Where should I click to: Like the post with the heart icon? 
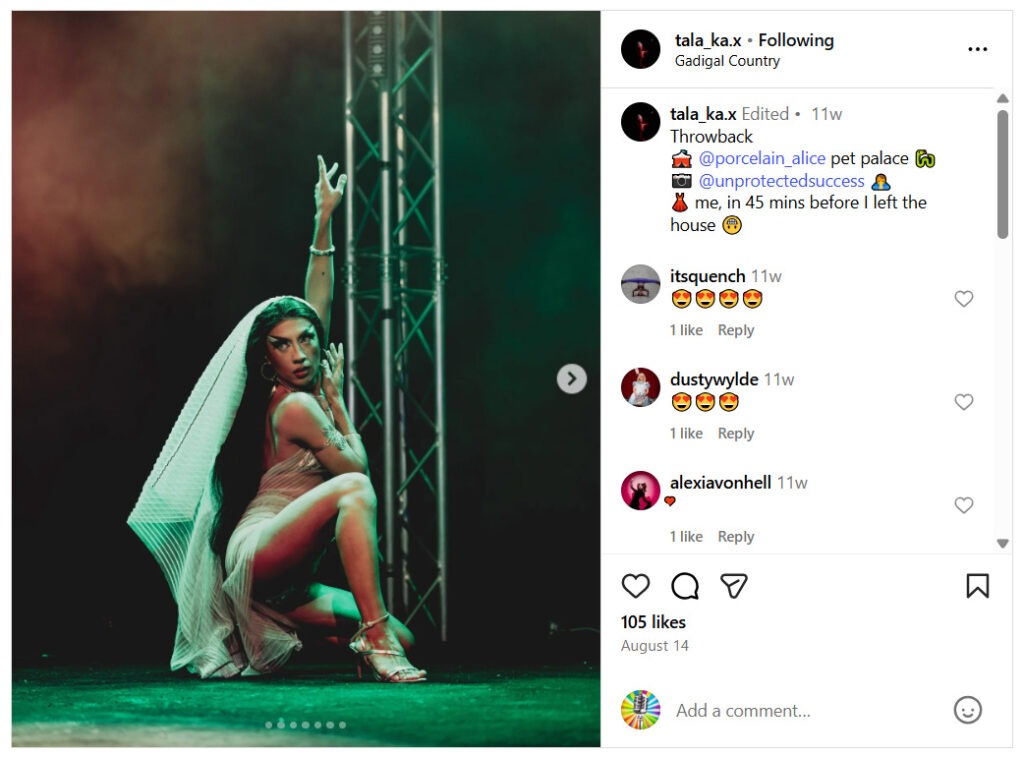tap(635, 586)
